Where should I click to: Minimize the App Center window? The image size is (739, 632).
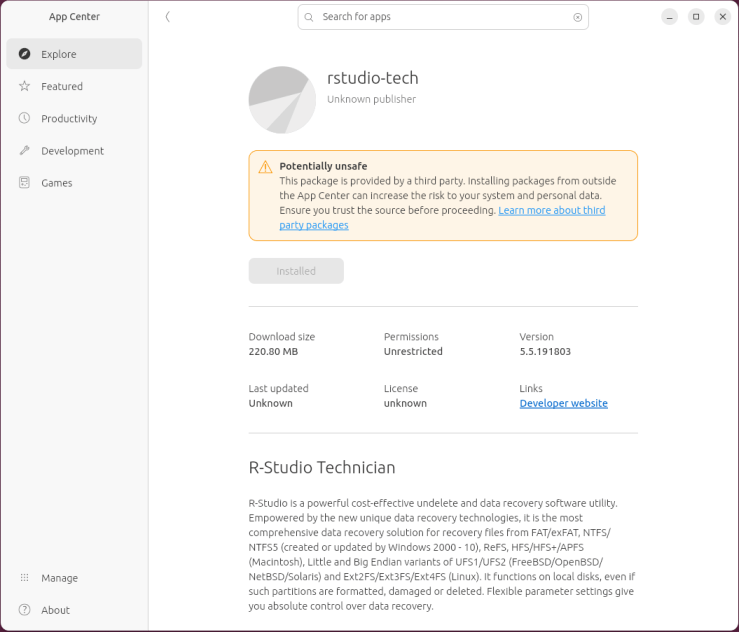669,17
